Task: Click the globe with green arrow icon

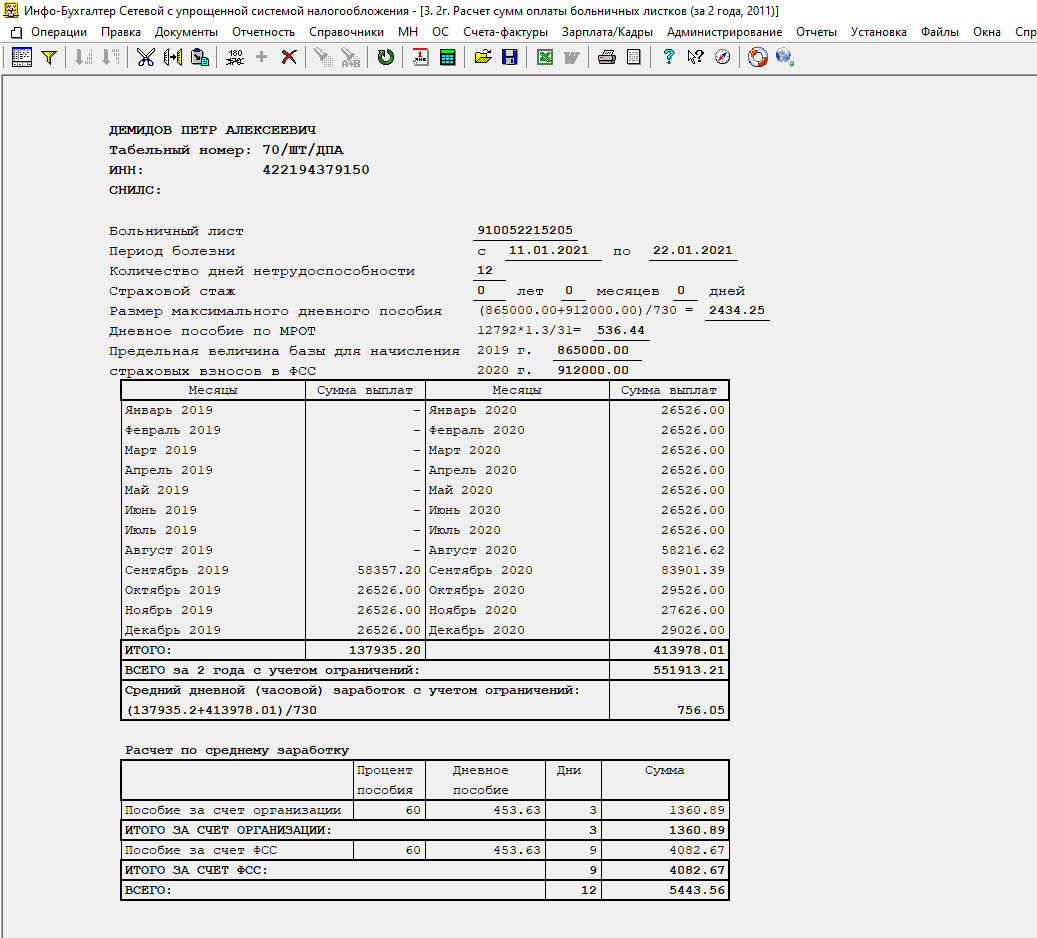Action: pyautogui.click(x=785, y=58)
